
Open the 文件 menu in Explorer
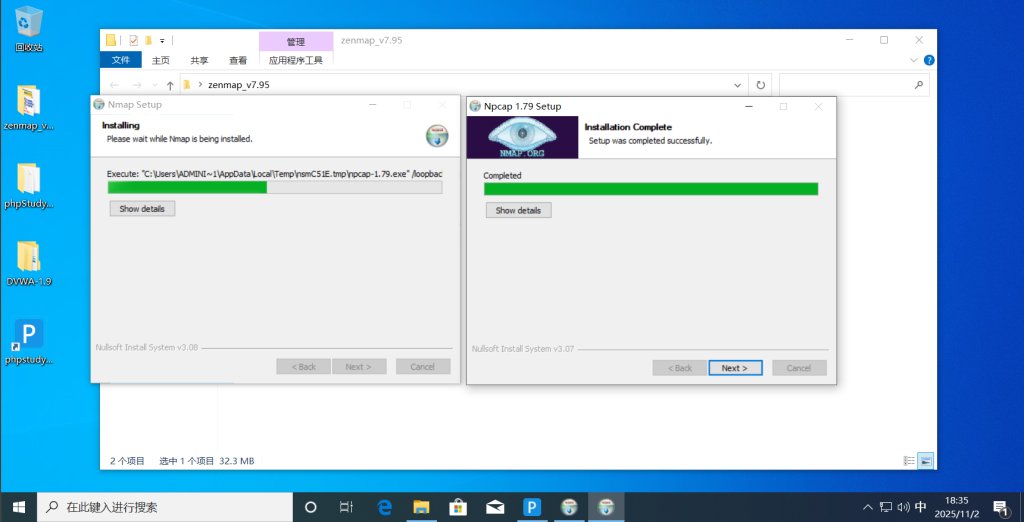(121, 60)
